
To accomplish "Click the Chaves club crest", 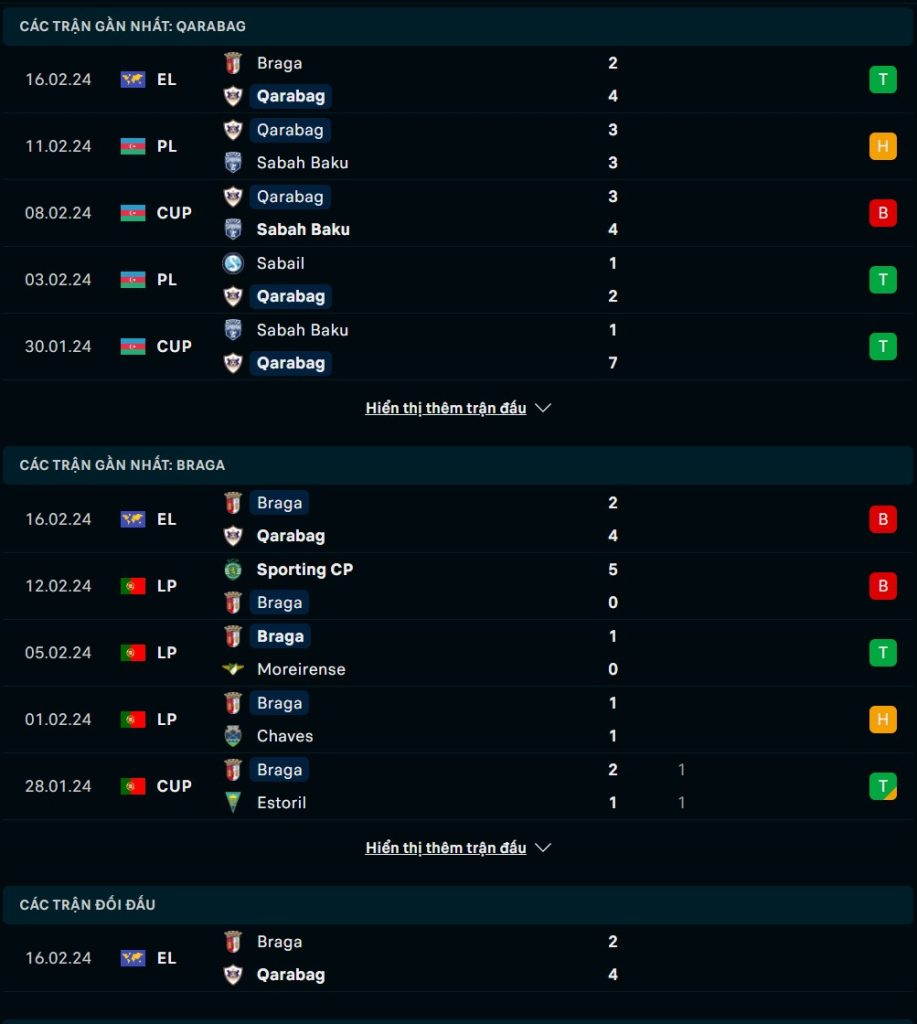I will pyautogui.click(x=233, y=736).
